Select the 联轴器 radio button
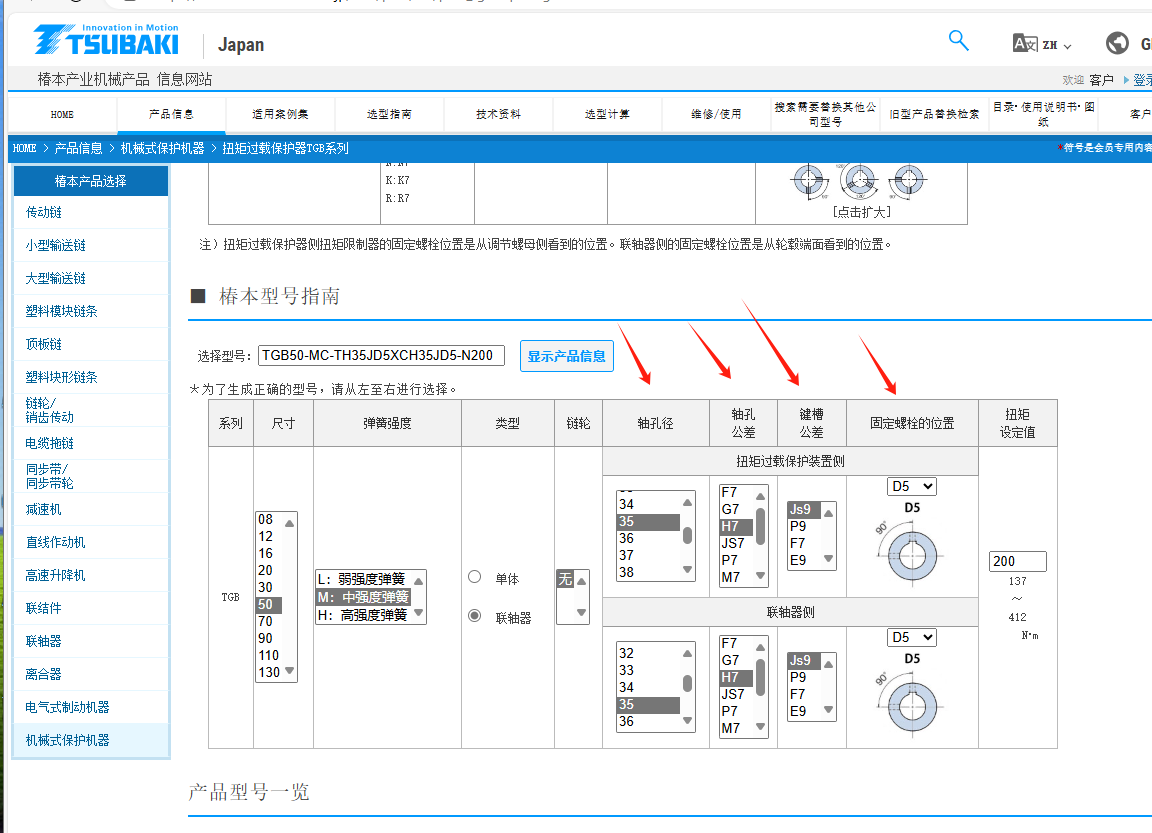The width and height of the screenshot is (1152, 833). [475, 616]
